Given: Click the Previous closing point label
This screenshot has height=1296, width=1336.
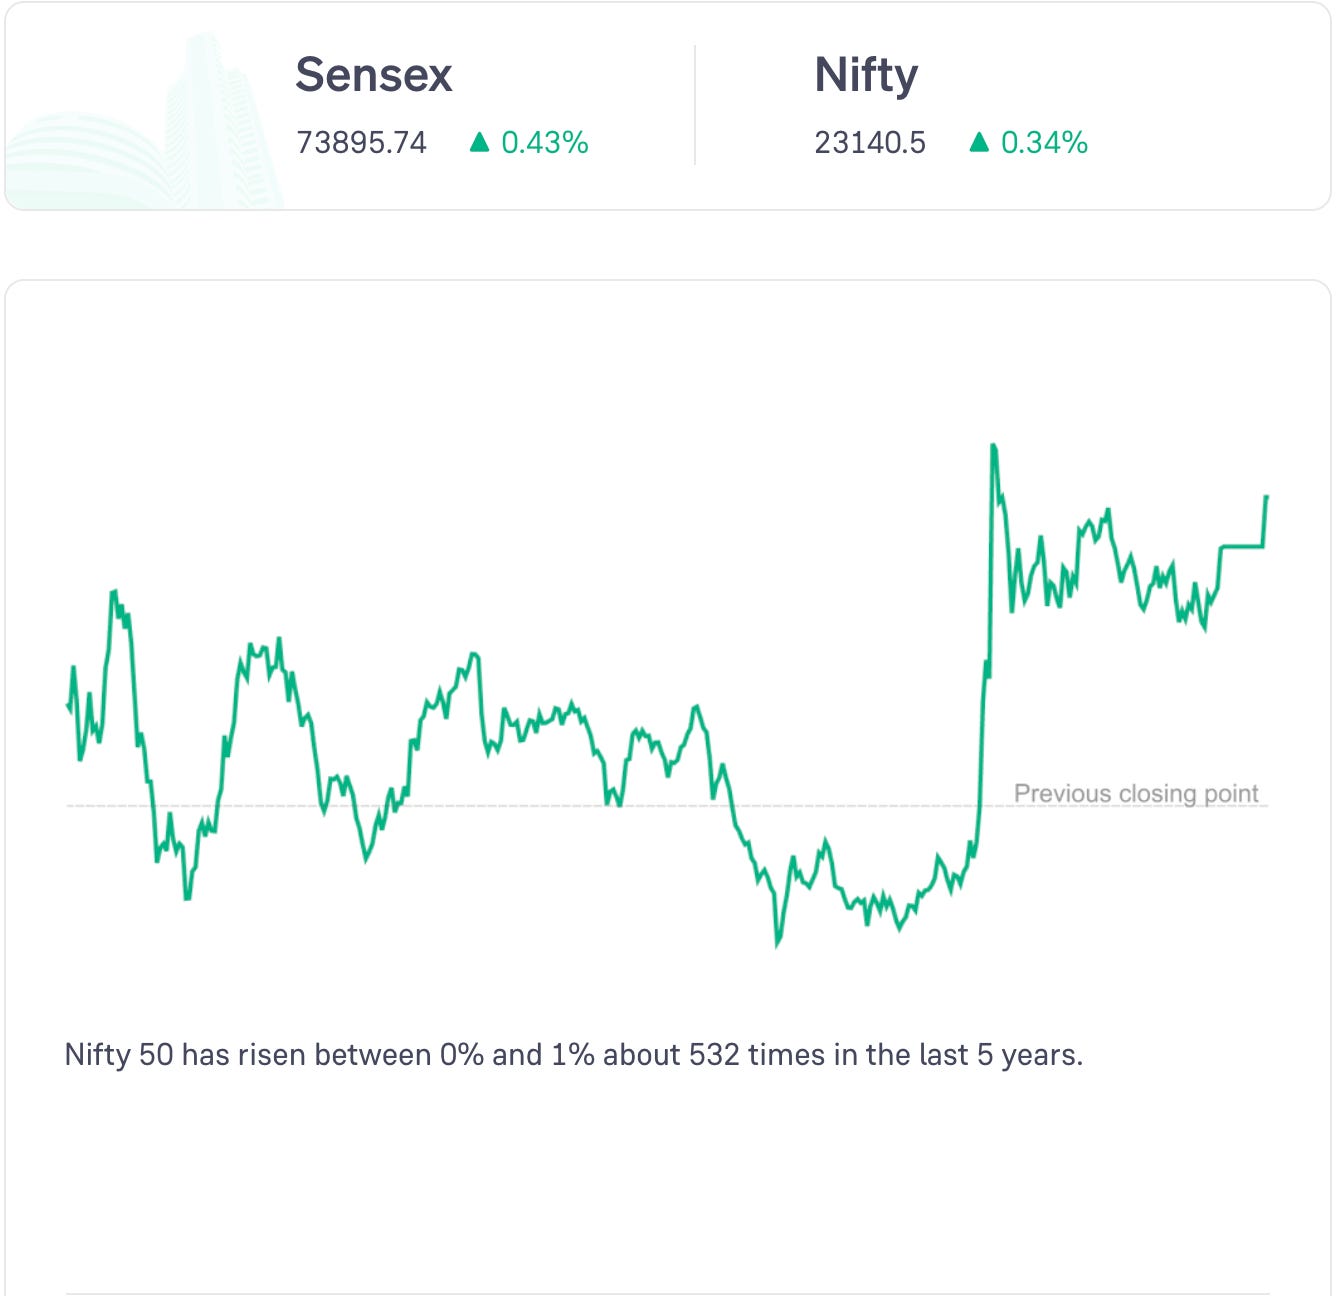Looking at the screenshot, I should (1136, 793).
